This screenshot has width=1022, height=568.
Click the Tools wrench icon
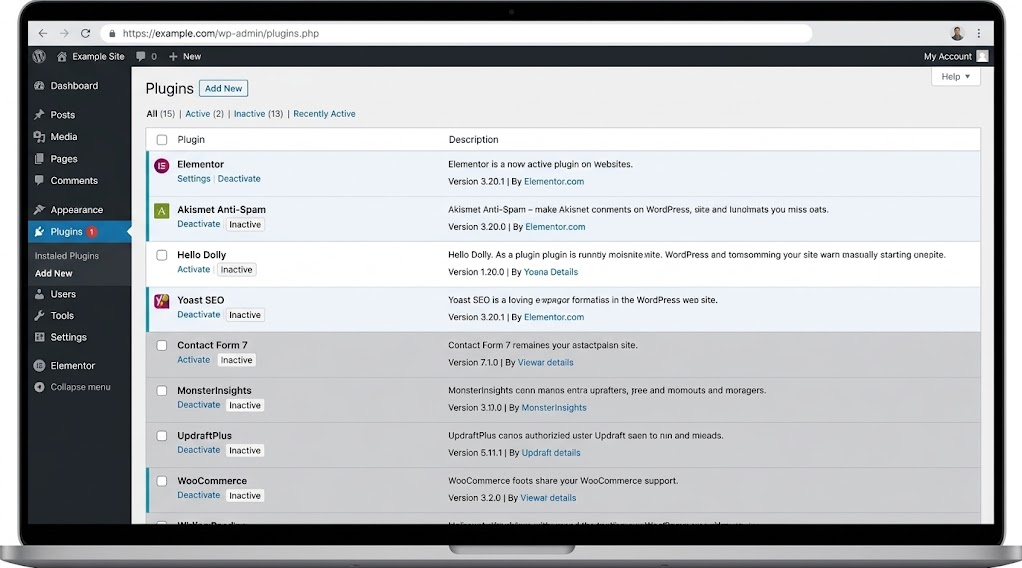(x=39, y=316)
